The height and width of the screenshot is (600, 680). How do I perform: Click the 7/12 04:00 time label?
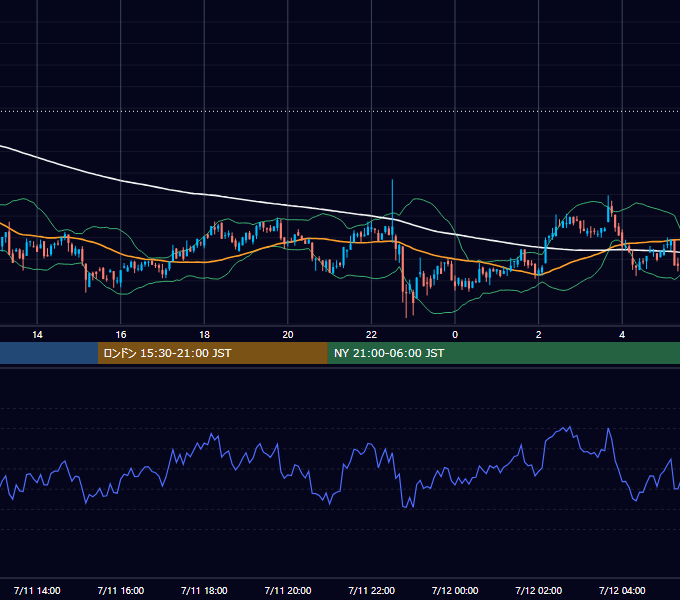coord(622,590)
